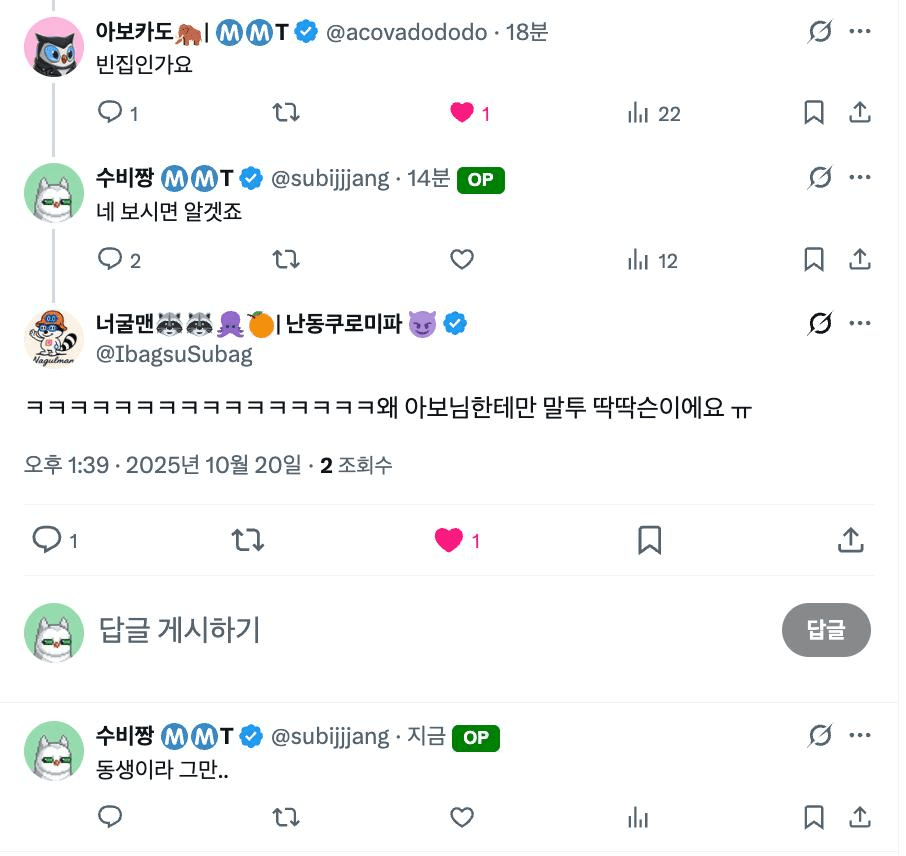Reply to 너굴맨's main tweet
The height and width of the screenshot is (856, 906).
coord(48,541)
